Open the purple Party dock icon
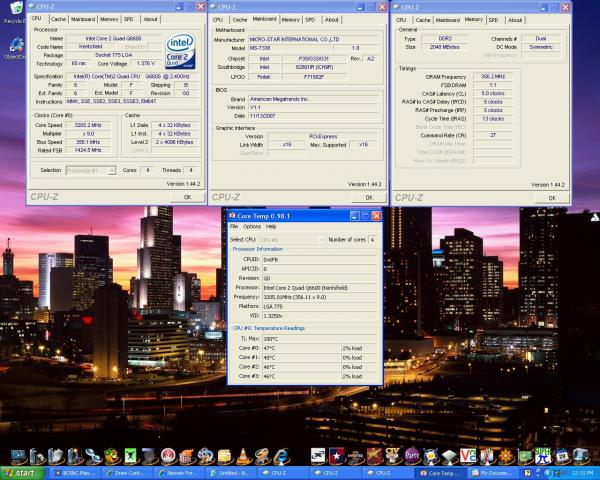Viewport: 600px width, 480px height. click(412, 456)
